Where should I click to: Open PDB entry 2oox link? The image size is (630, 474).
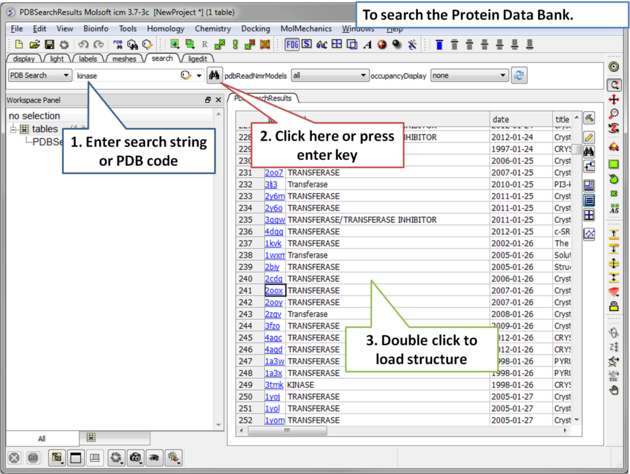(273, 290)
